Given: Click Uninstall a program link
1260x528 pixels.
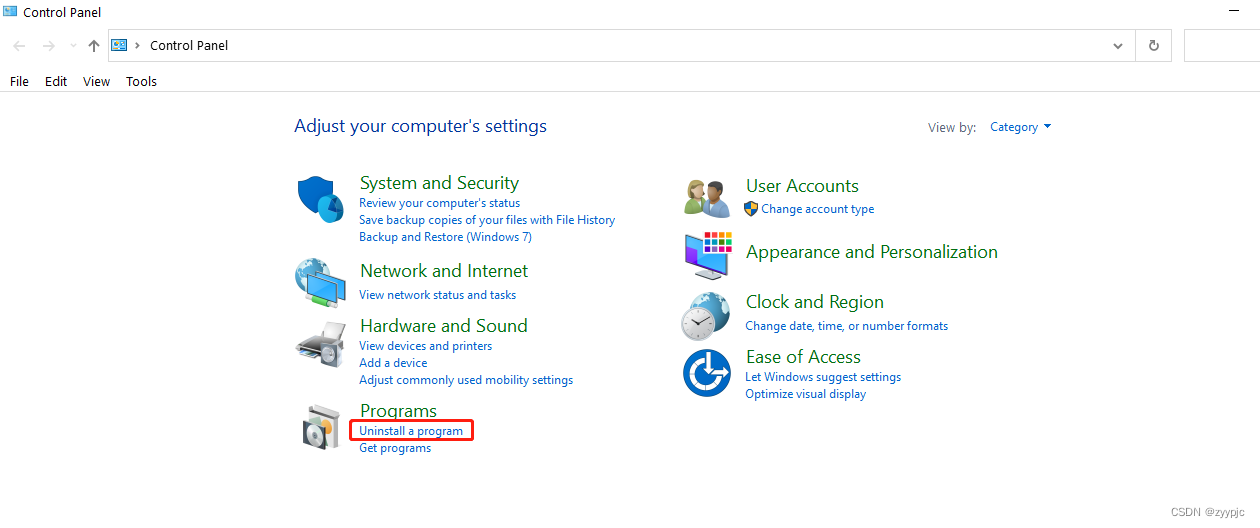Looking at the screenshot, I should tap(411, 431).
